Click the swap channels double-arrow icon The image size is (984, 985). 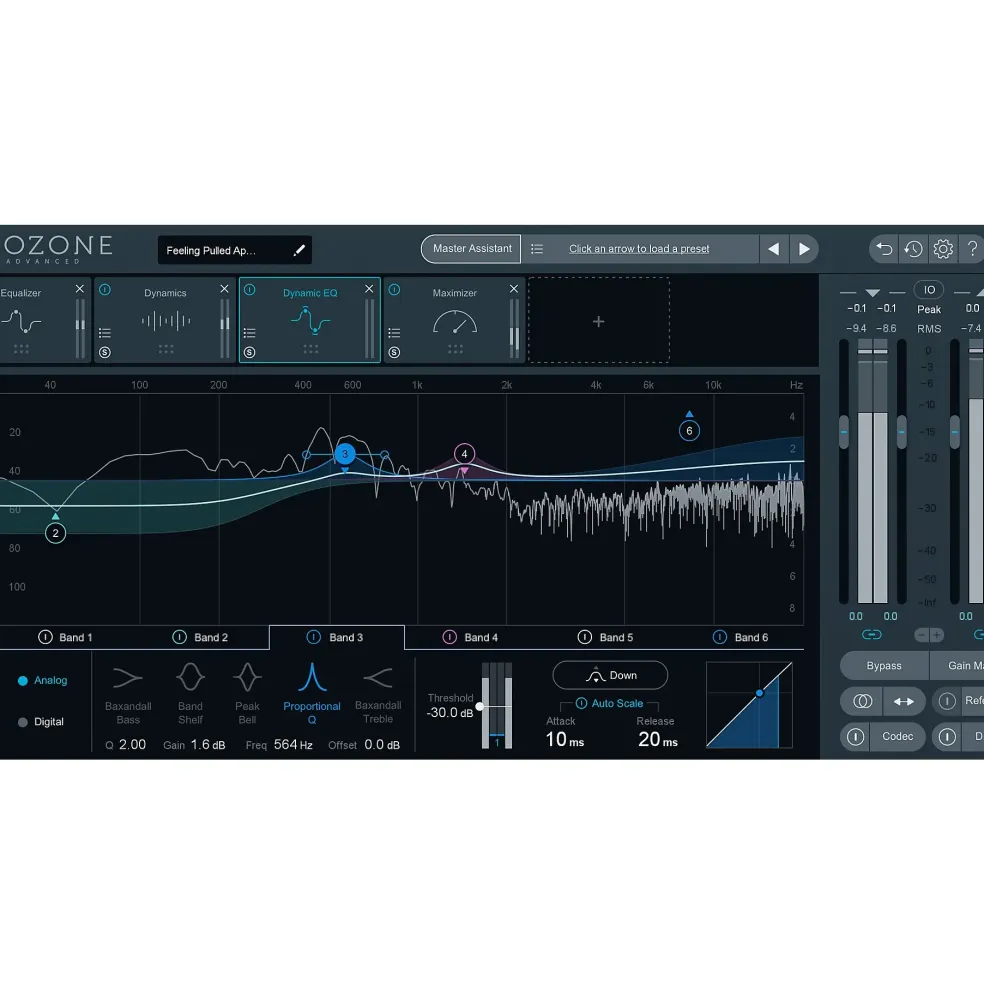pyautogui.click(x=904, y=701)
